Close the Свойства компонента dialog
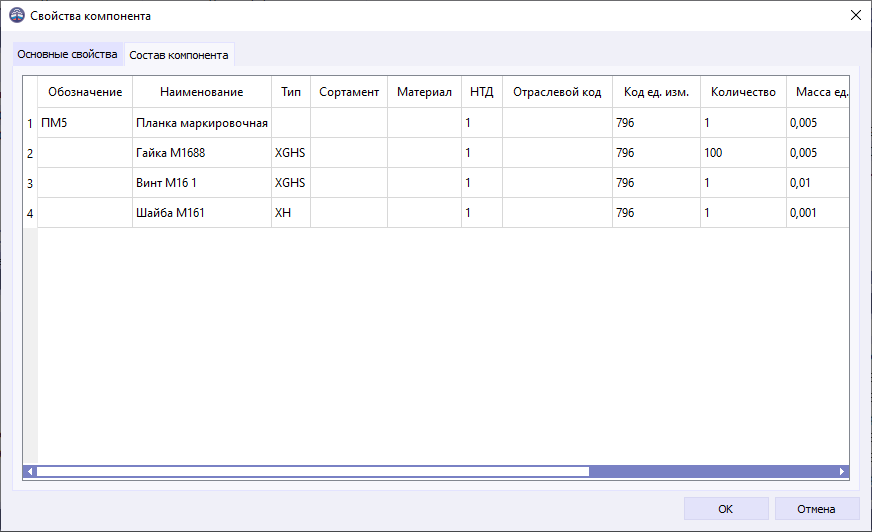Viewport: 872px width, 532px height. 856,16
